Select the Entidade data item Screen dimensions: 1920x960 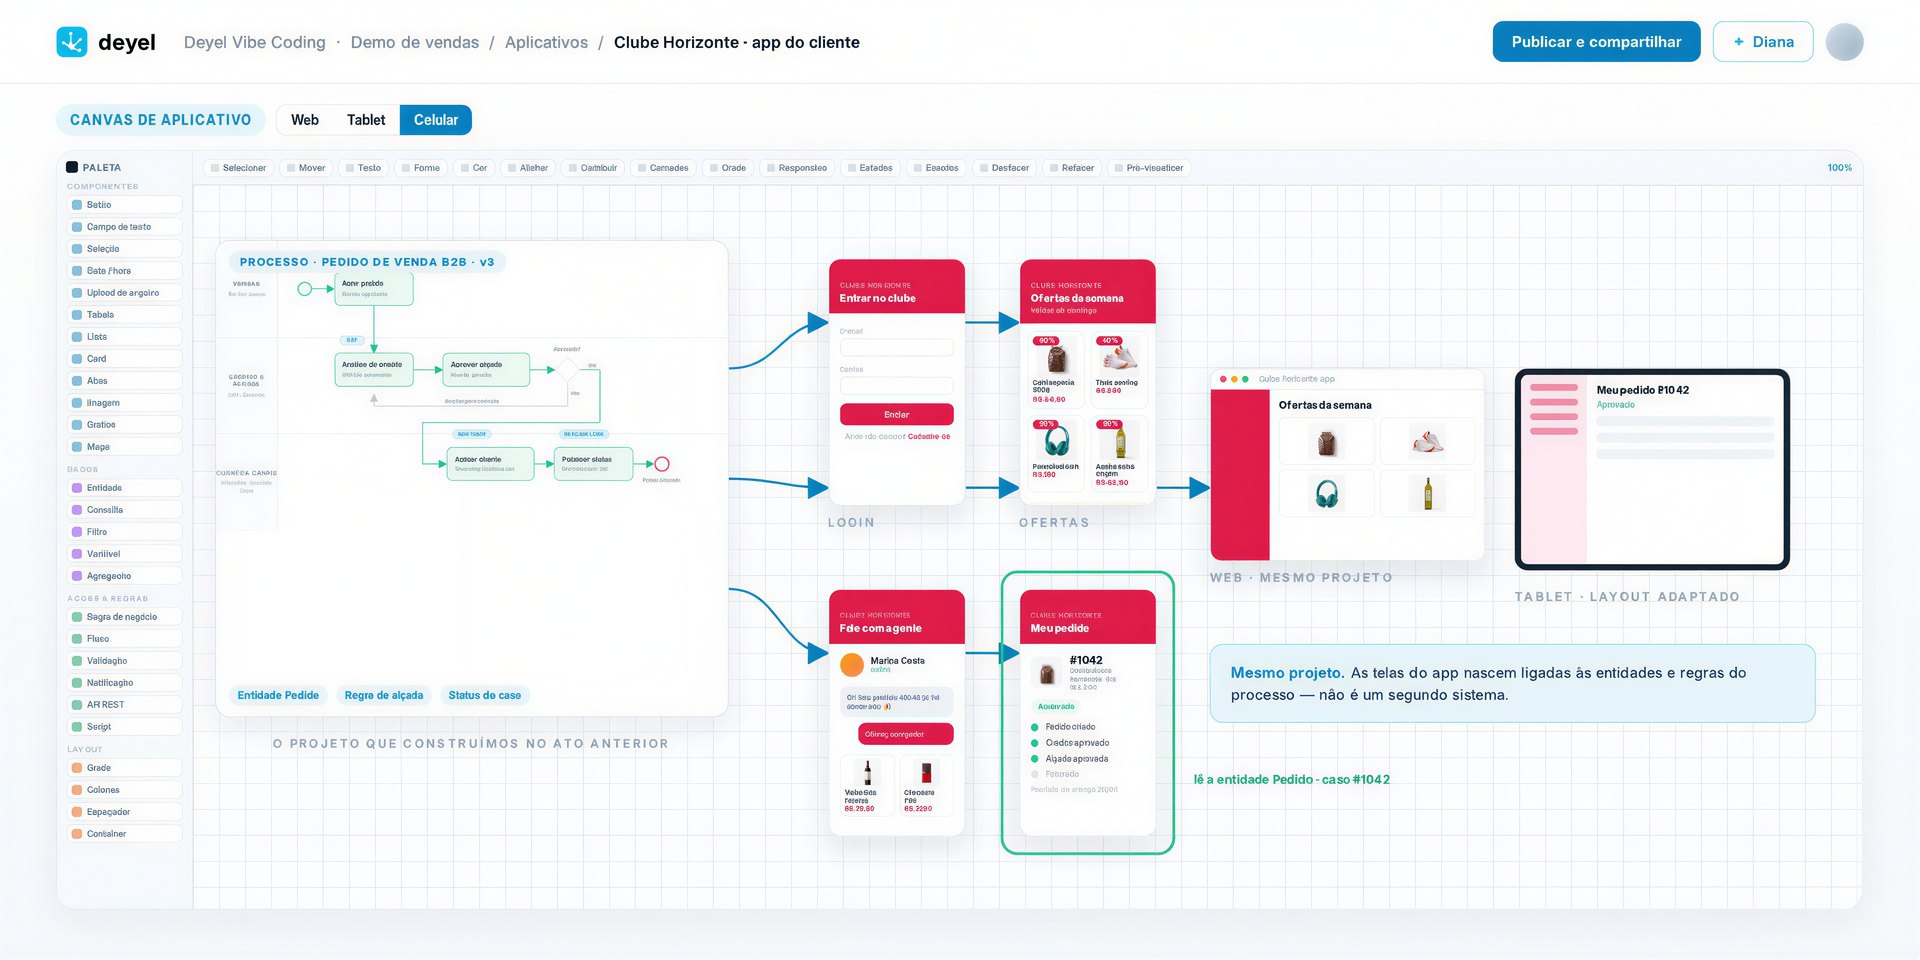click(x=125, y=488)
